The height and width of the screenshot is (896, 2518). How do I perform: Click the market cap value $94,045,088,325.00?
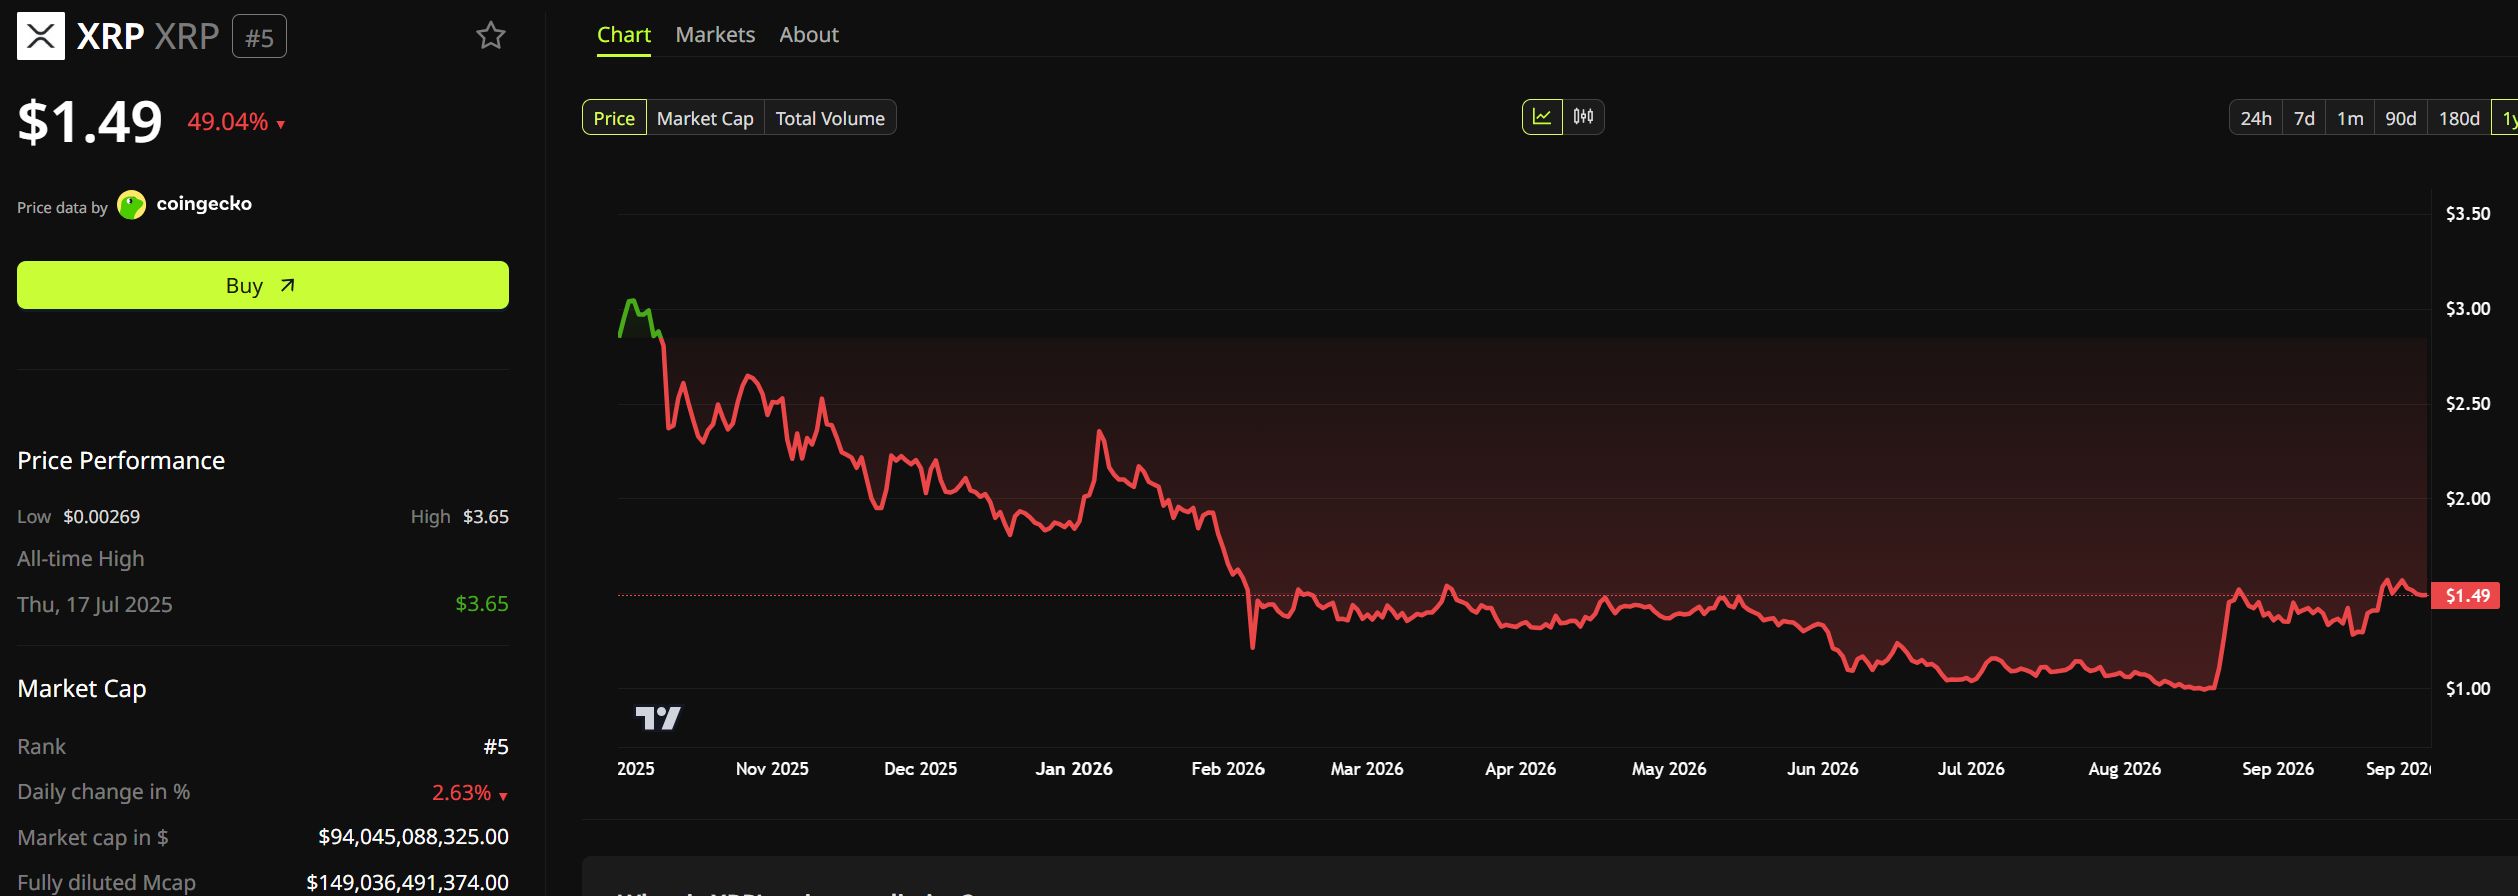pyautogui.click(x=413, y=837)
